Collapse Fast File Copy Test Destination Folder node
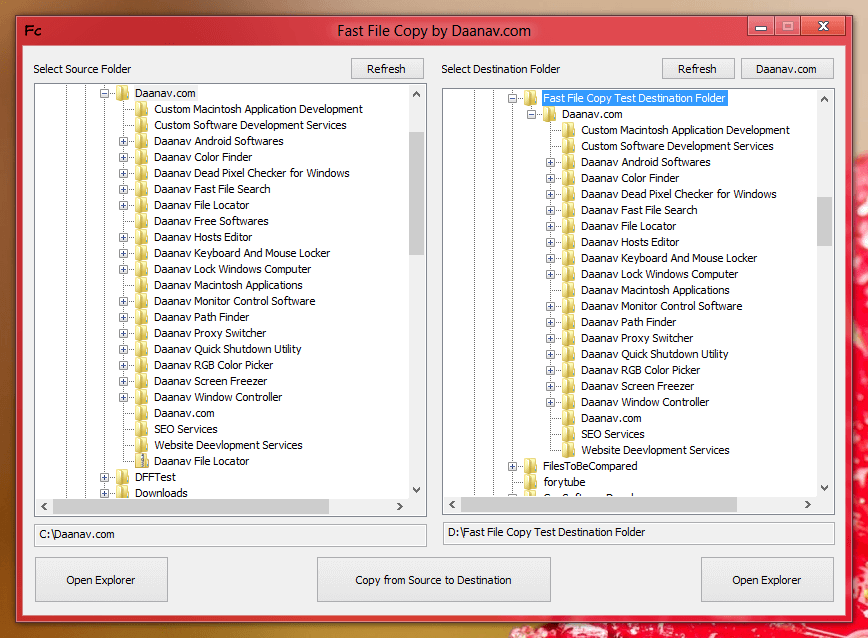868x638 pixels. [513, 98]
